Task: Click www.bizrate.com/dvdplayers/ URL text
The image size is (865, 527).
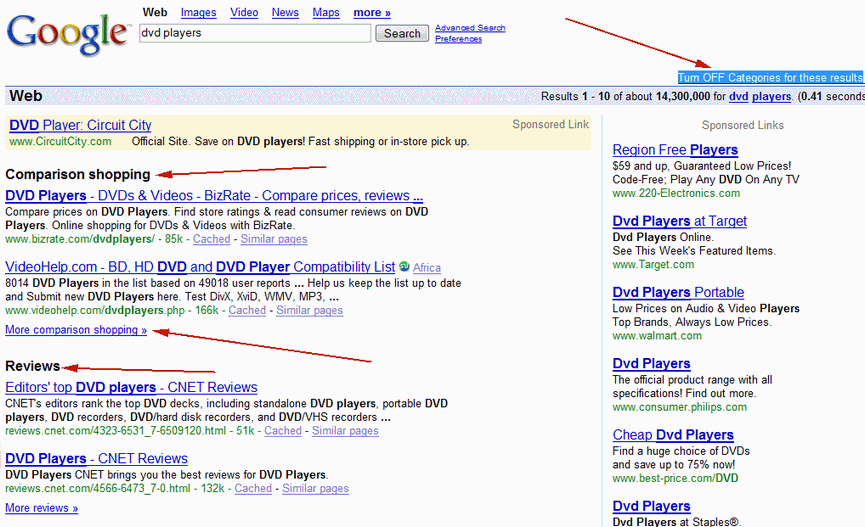Action: tap(80, 239)
